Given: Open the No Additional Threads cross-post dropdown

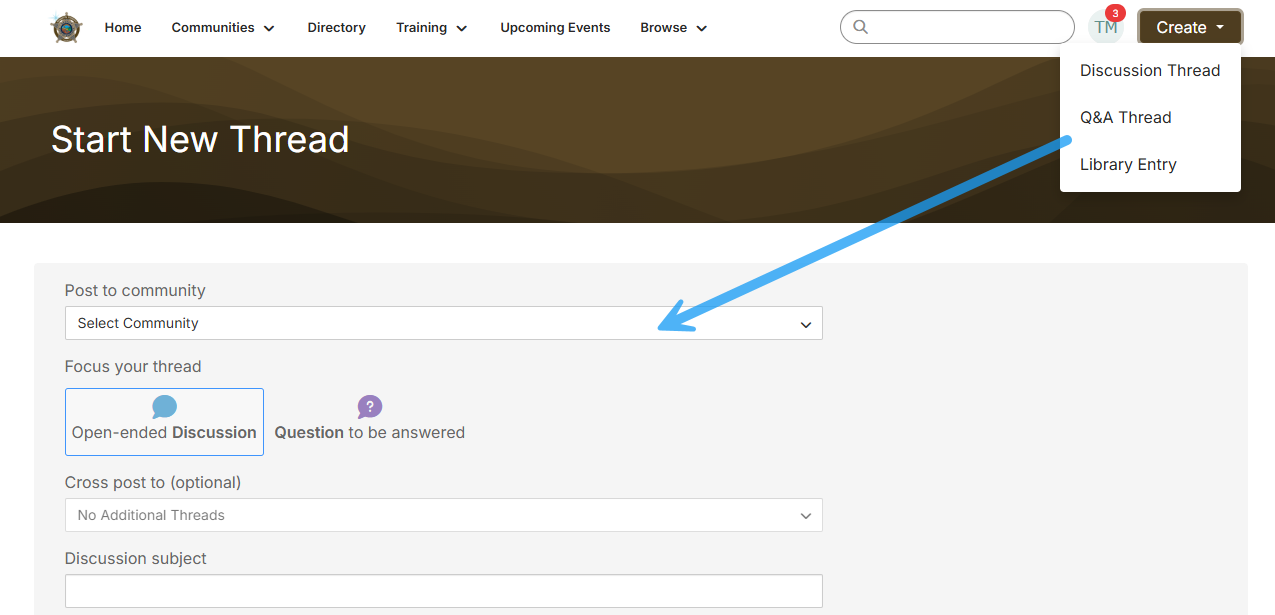Looking at the screenshot, I should tap(443, 515).
